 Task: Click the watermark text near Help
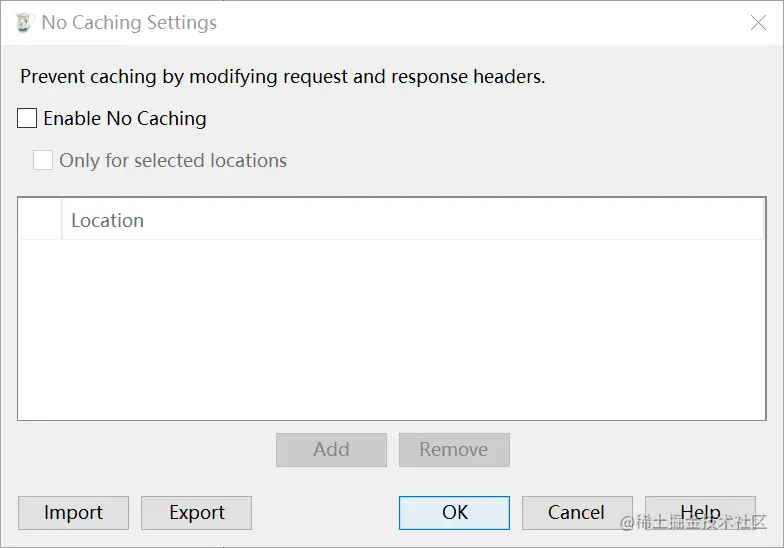tap(693, 522)
